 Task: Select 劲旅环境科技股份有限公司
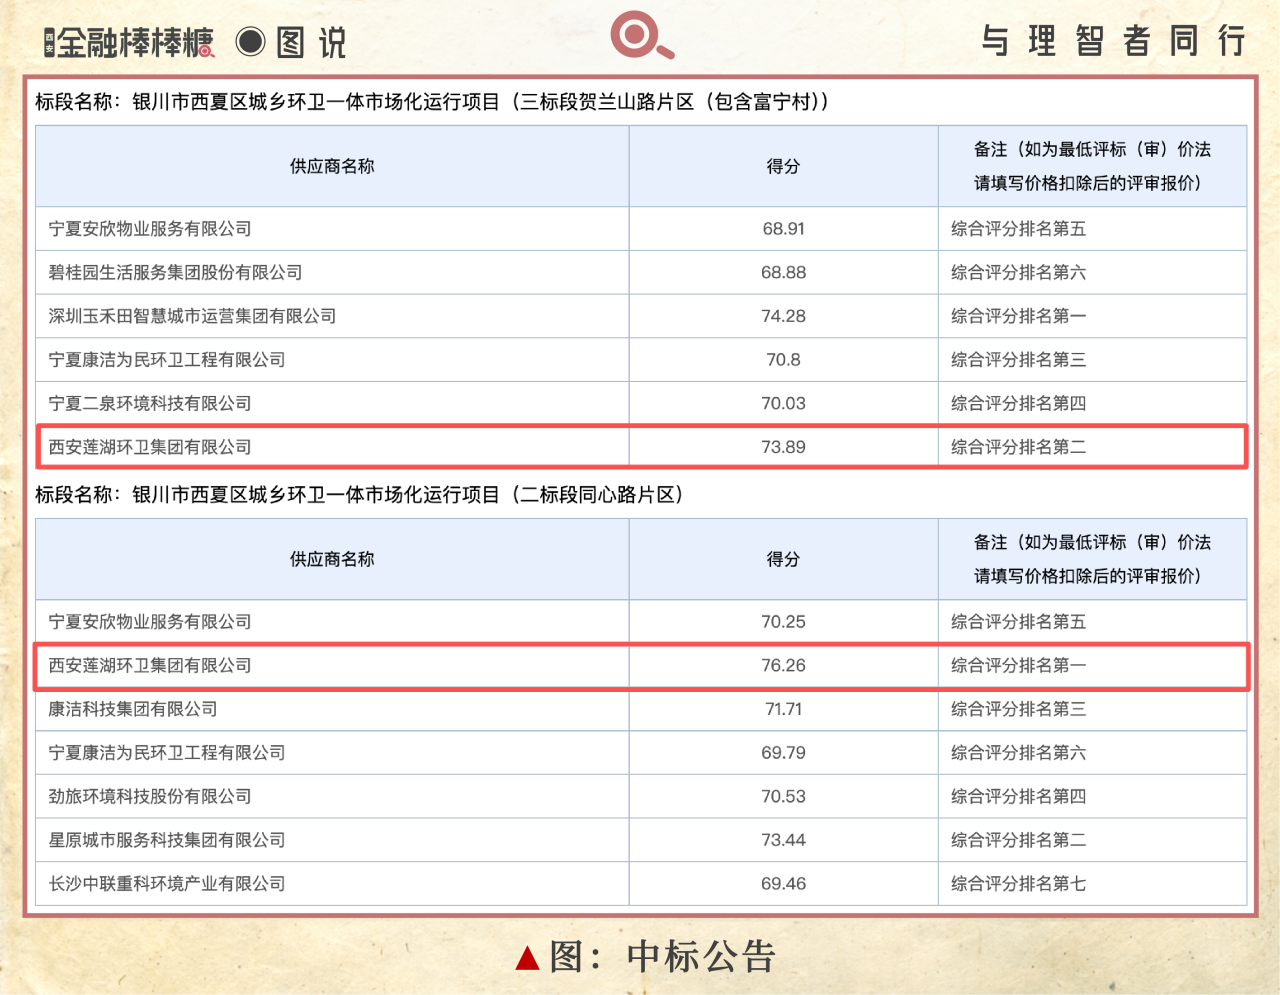150,796
